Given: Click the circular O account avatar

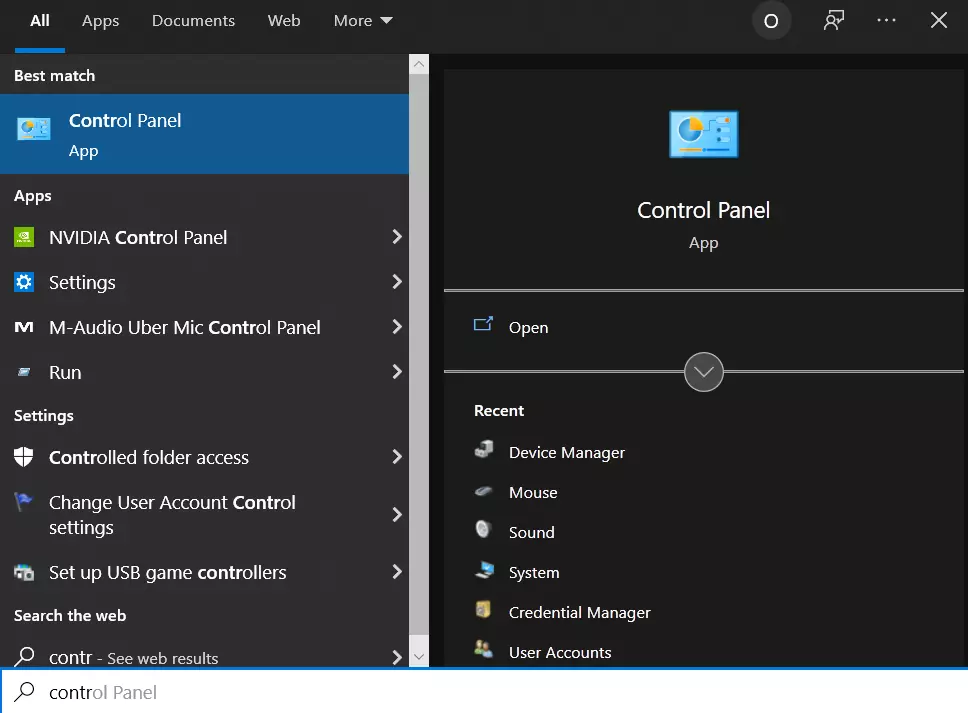Looking at the screenshot, I should pyautogui.click(x=771, y=21).
